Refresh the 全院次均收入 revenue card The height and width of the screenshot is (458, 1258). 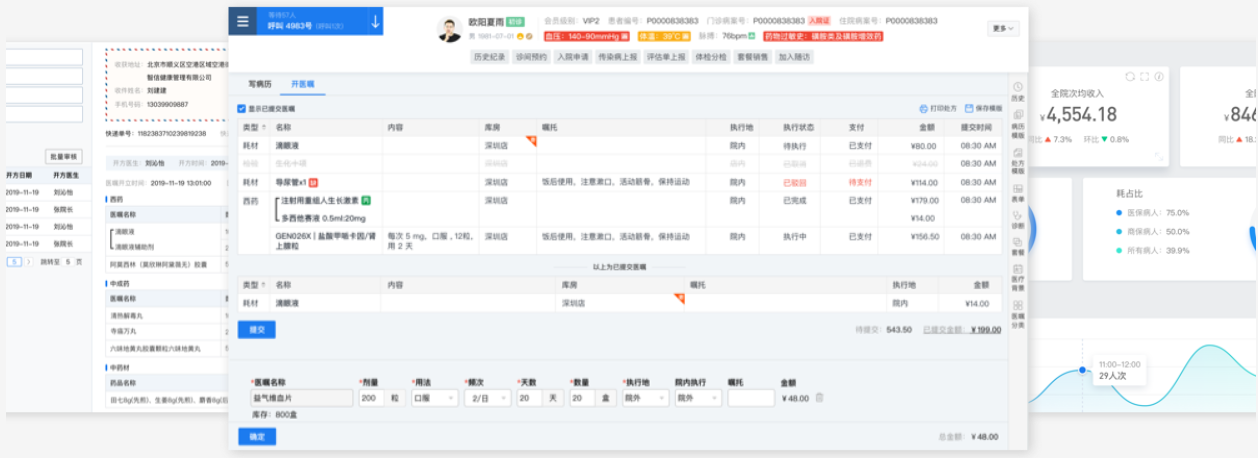1130,77
